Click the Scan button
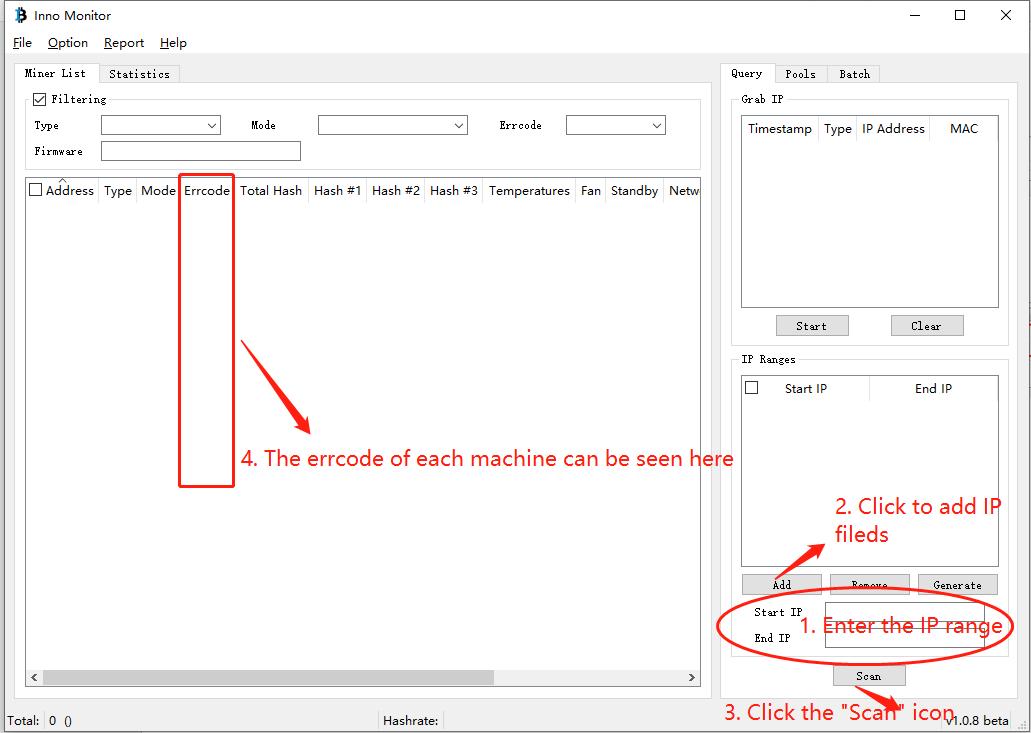The width and height of the screenshot is (1031, 733). [x=868, y=676]
